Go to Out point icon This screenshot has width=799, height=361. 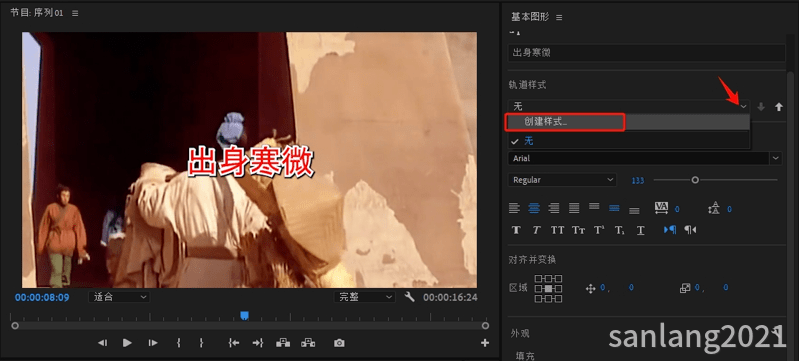[x=258, y=343]
